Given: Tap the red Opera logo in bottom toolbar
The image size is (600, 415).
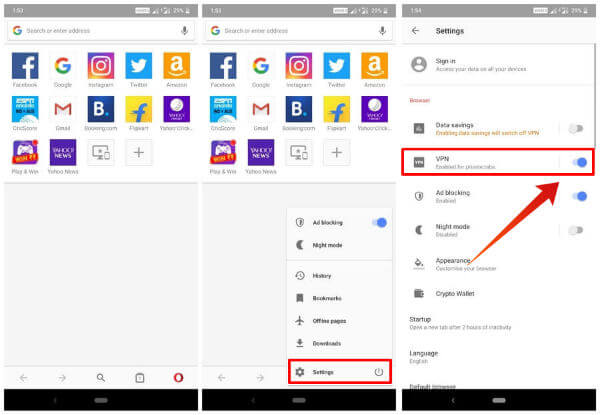Looking at the screenshot, I should [178, 377].
